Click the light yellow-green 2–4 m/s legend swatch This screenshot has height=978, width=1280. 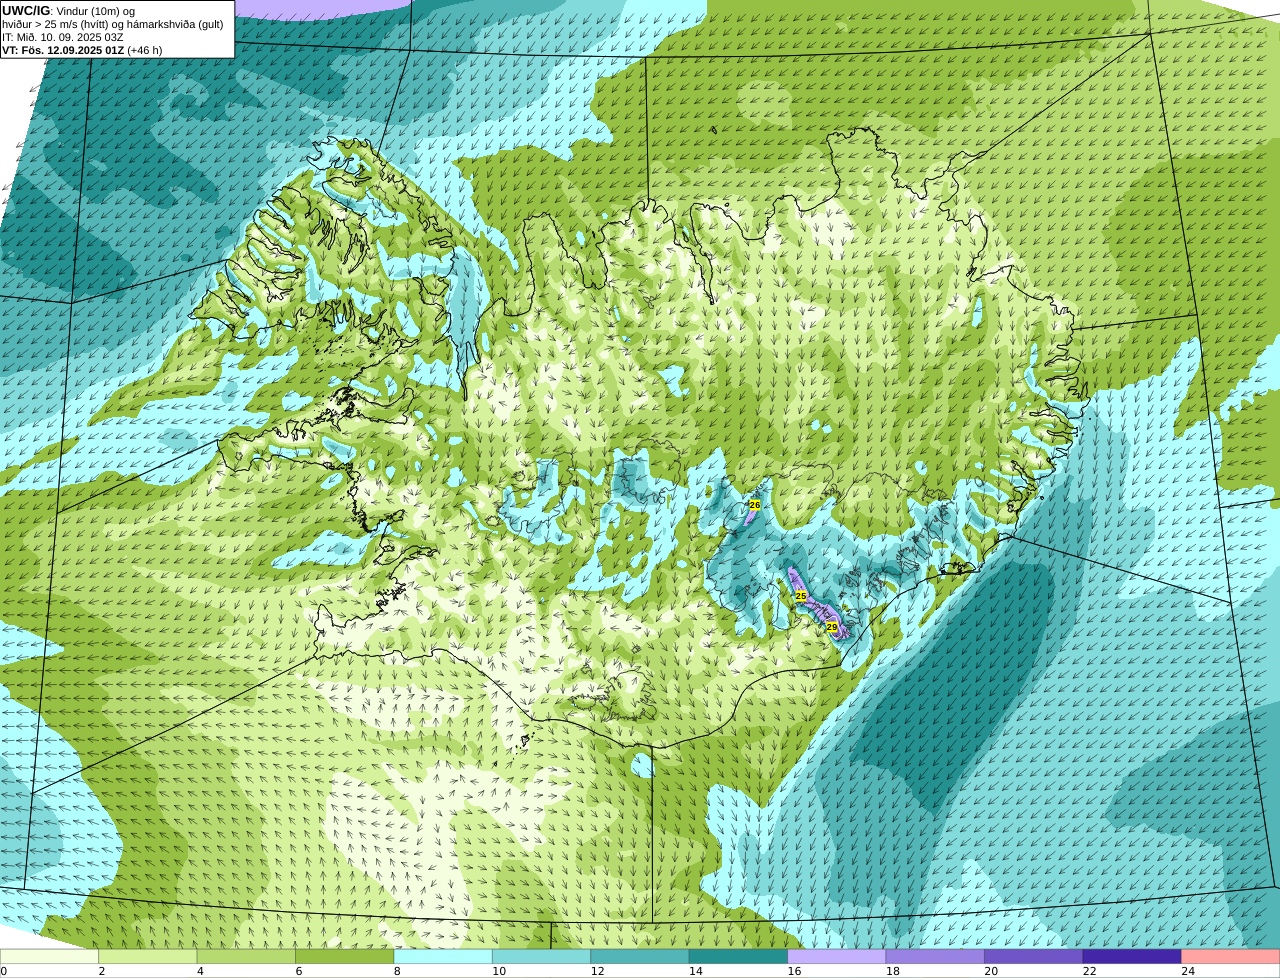(x=148, y=956)
